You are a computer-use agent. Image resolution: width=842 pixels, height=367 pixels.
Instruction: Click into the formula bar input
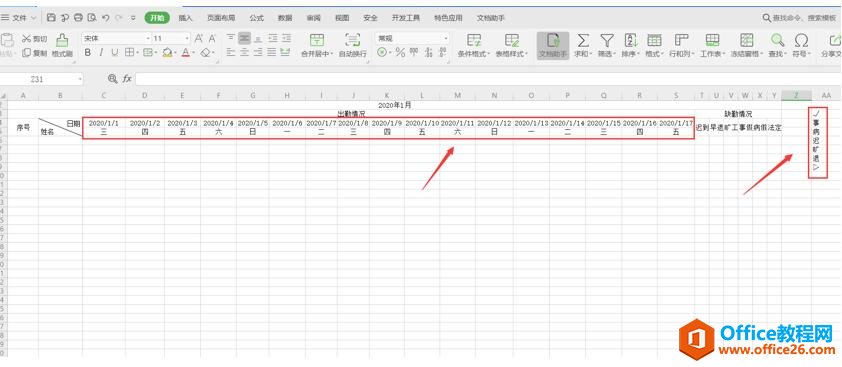point(489,79)
